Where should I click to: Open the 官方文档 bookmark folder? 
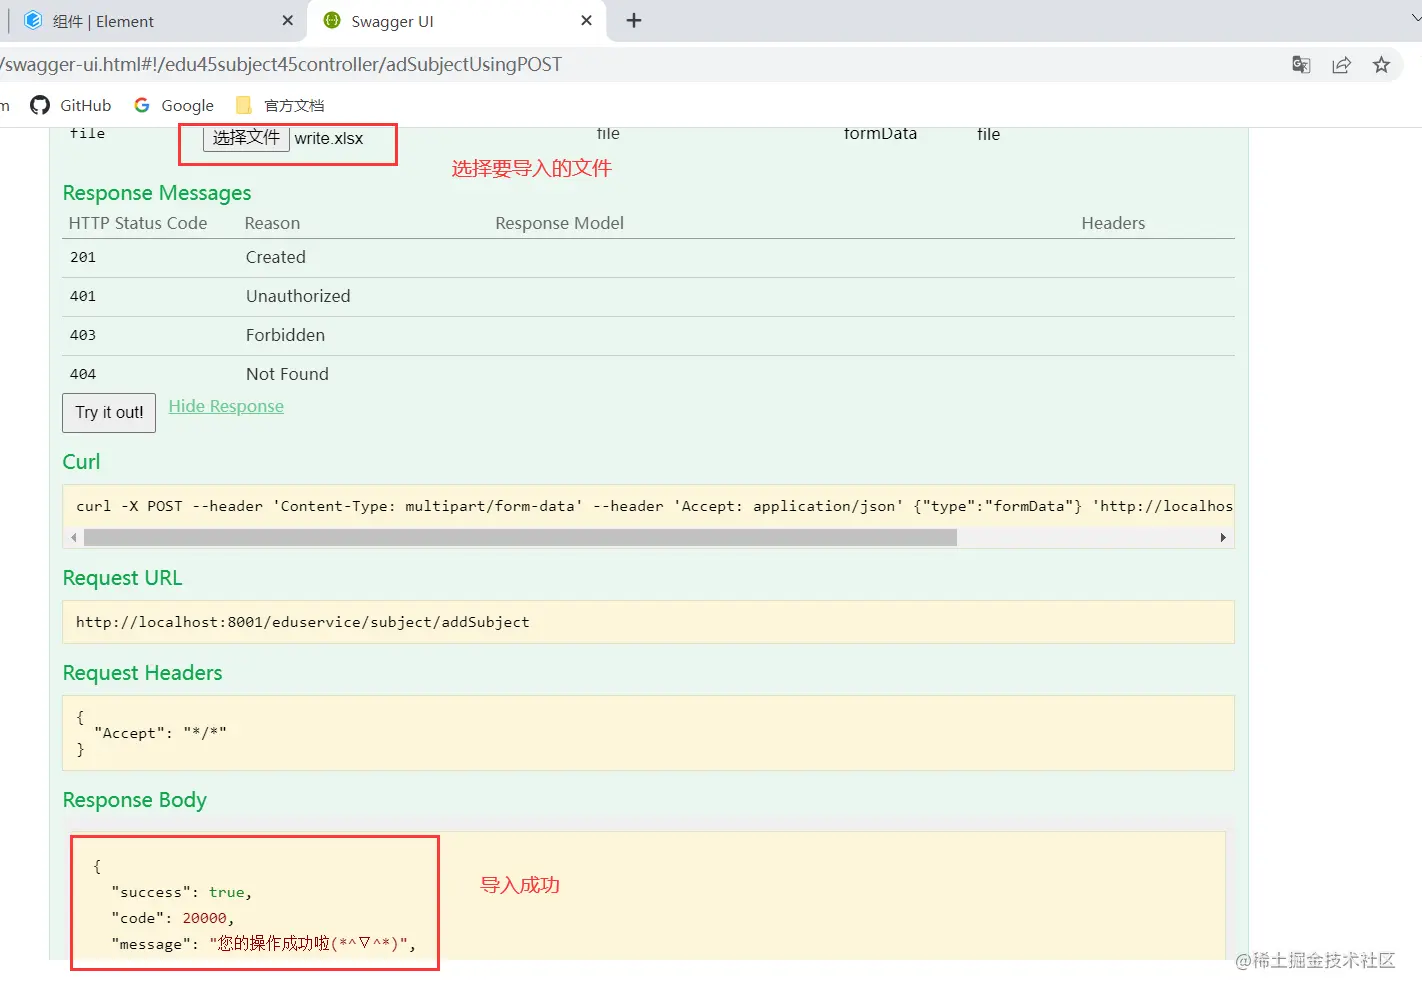(x=280, y=105)
